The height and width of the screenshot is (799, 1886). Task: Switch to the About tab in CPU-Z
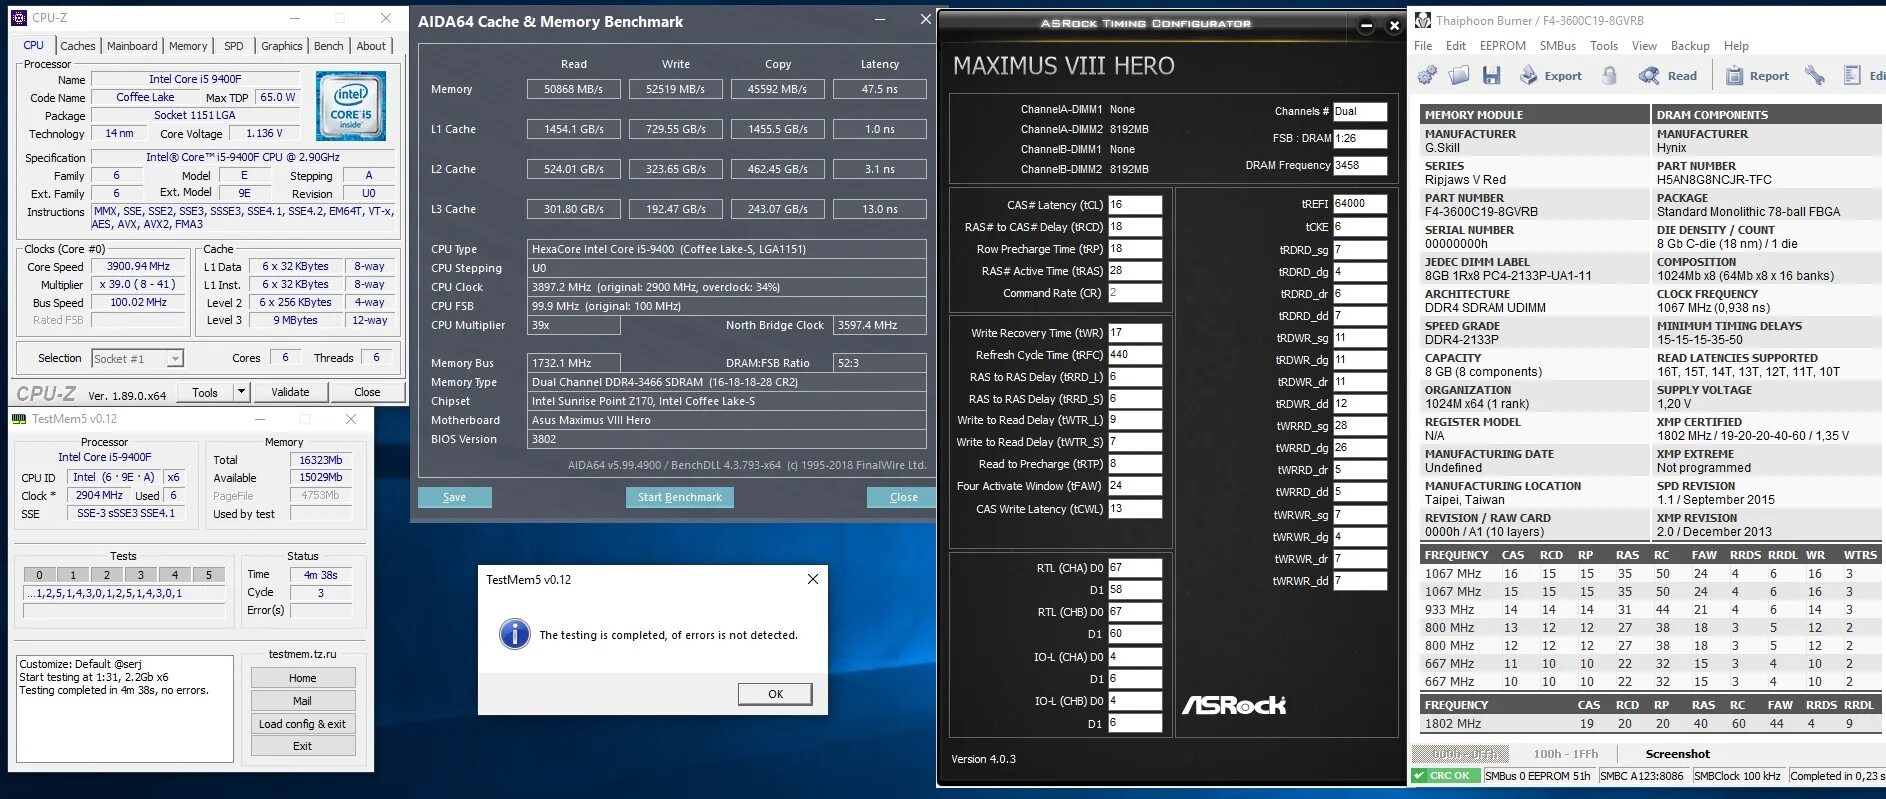(371, 46)
